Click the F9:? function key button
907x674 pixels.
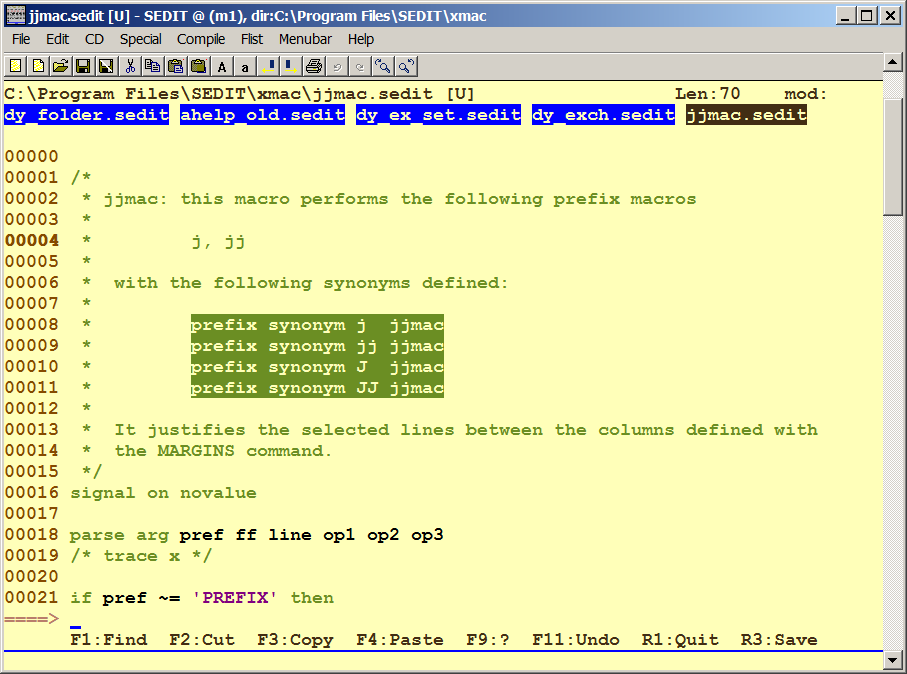click(488, 640)
